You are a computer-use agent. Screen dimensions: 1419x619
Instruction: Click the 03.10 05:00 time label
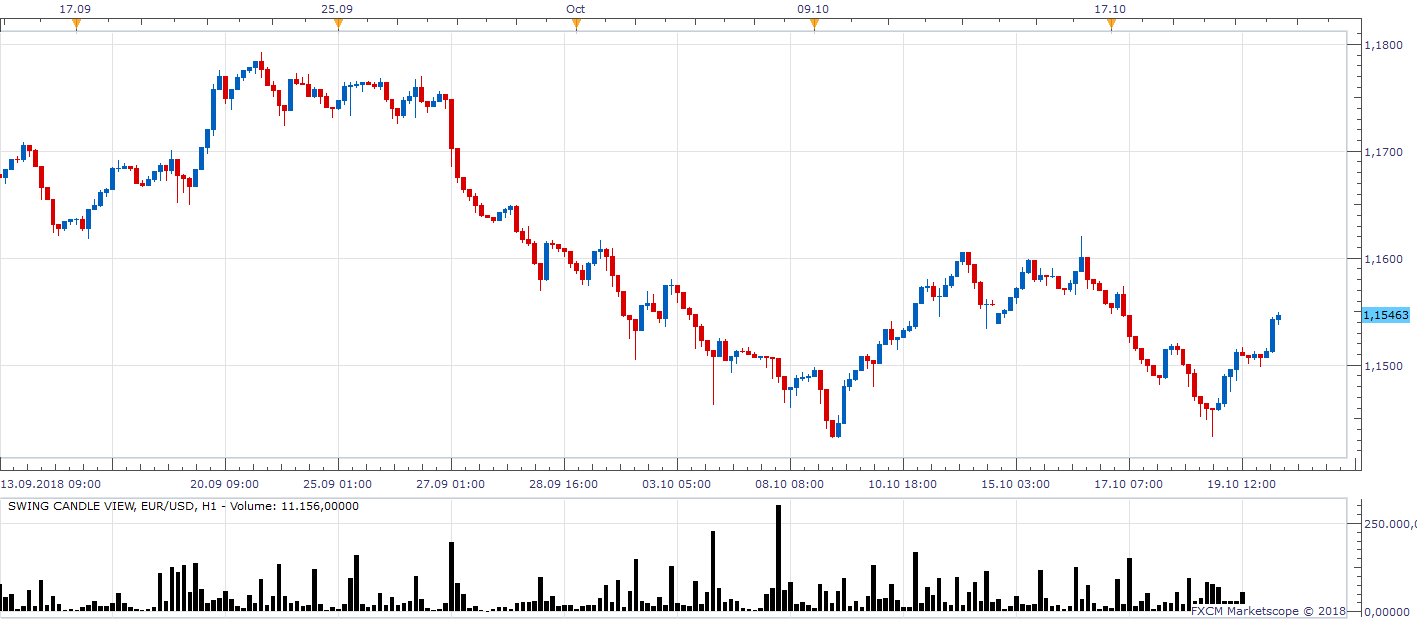[677, 484]
